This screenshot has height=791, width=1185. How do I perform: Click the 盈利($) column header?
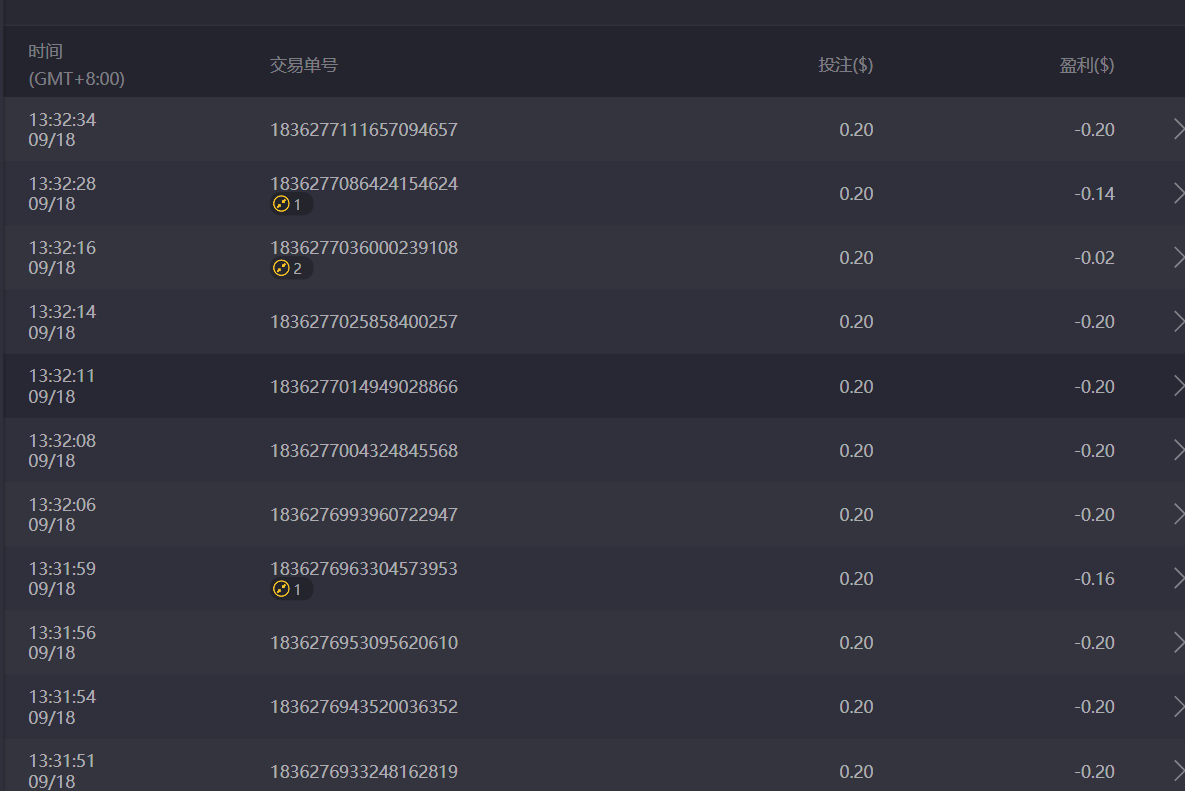point(1086,65)
